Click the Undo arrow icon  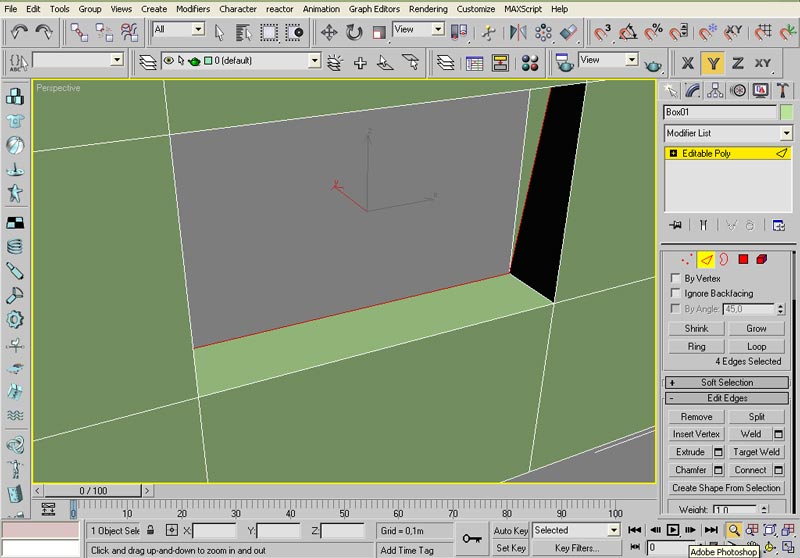pyautogui.click(x=19, y=33)
